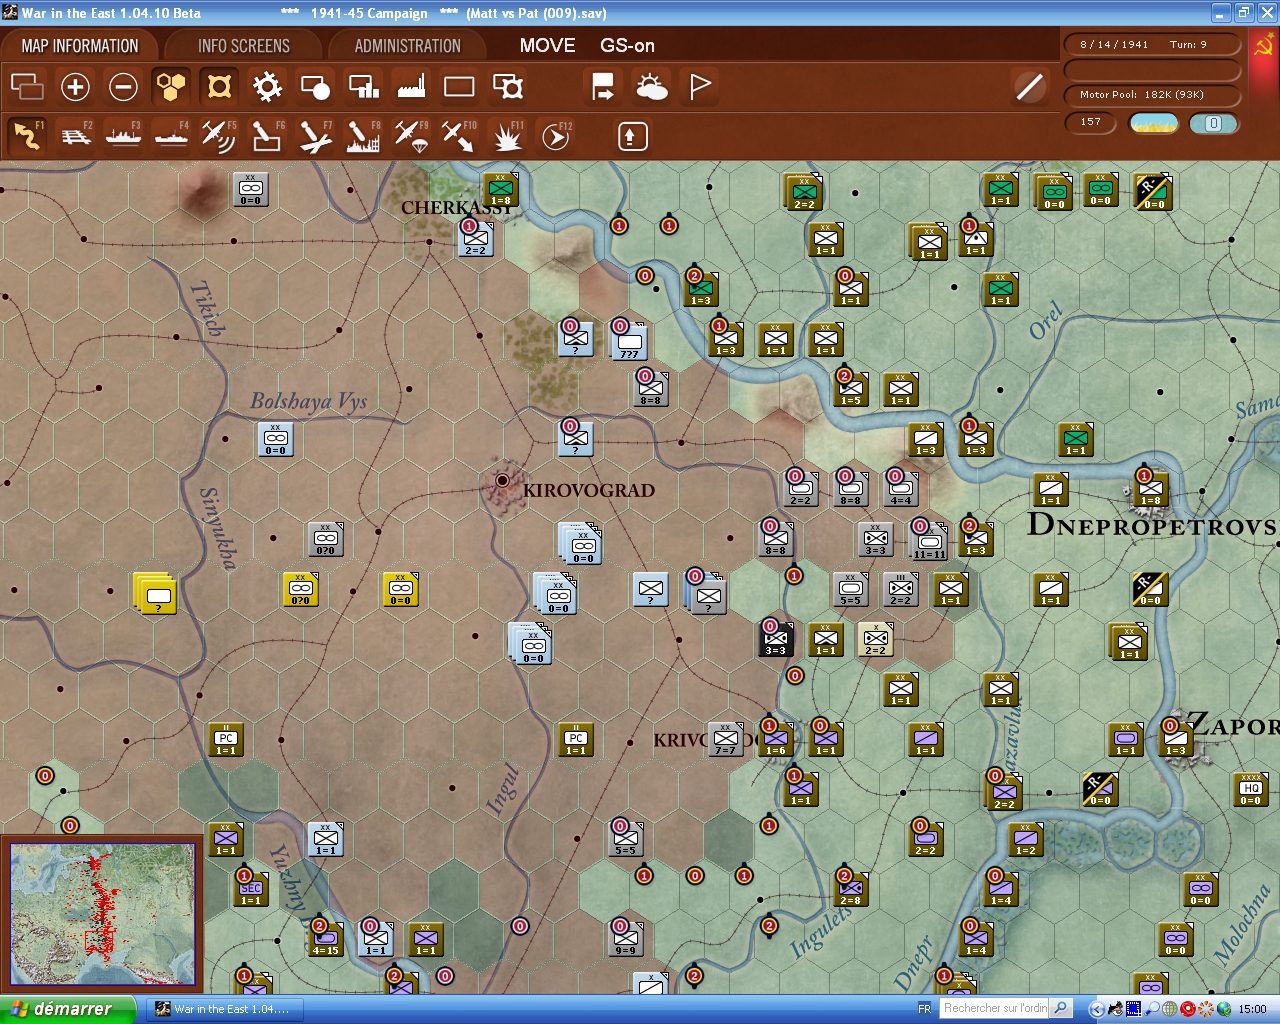The image size is (1280, 1024).
Task: Click the diagonal slash round button
Action: click(1029, 87)
